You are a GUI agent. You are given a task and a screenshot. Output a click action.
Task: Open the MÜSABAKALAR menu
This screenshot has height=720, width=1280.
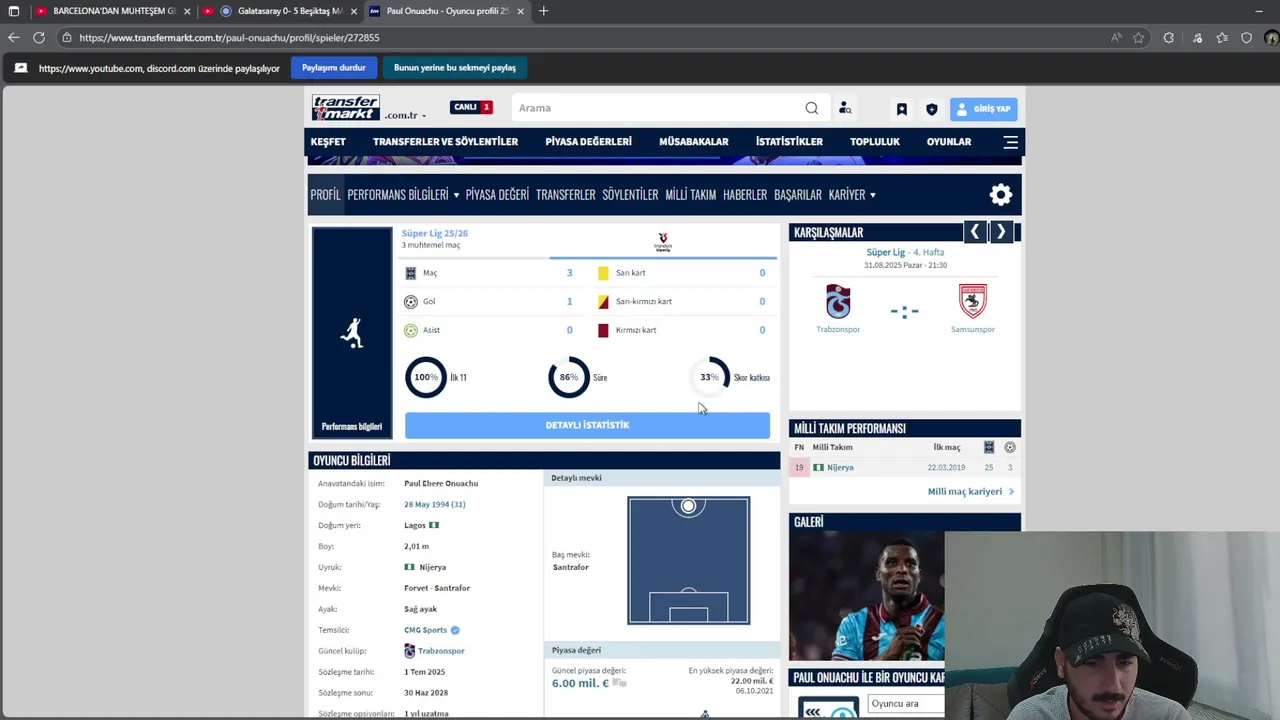tap(693, 142)
